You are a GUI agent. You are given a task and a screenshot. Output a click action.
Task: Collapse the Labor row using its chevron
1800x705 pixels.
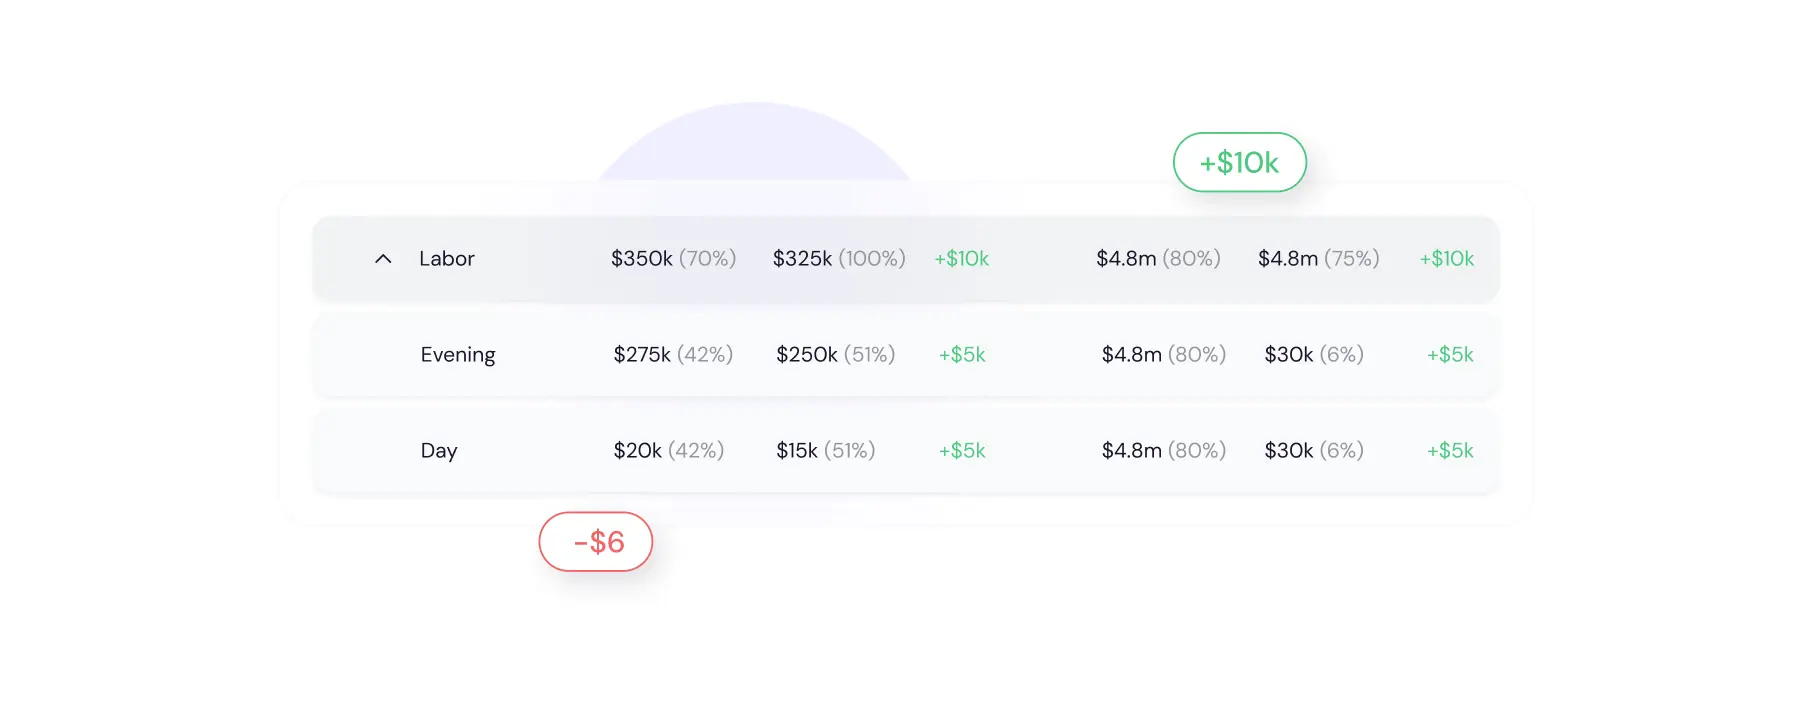click(383, 258)
